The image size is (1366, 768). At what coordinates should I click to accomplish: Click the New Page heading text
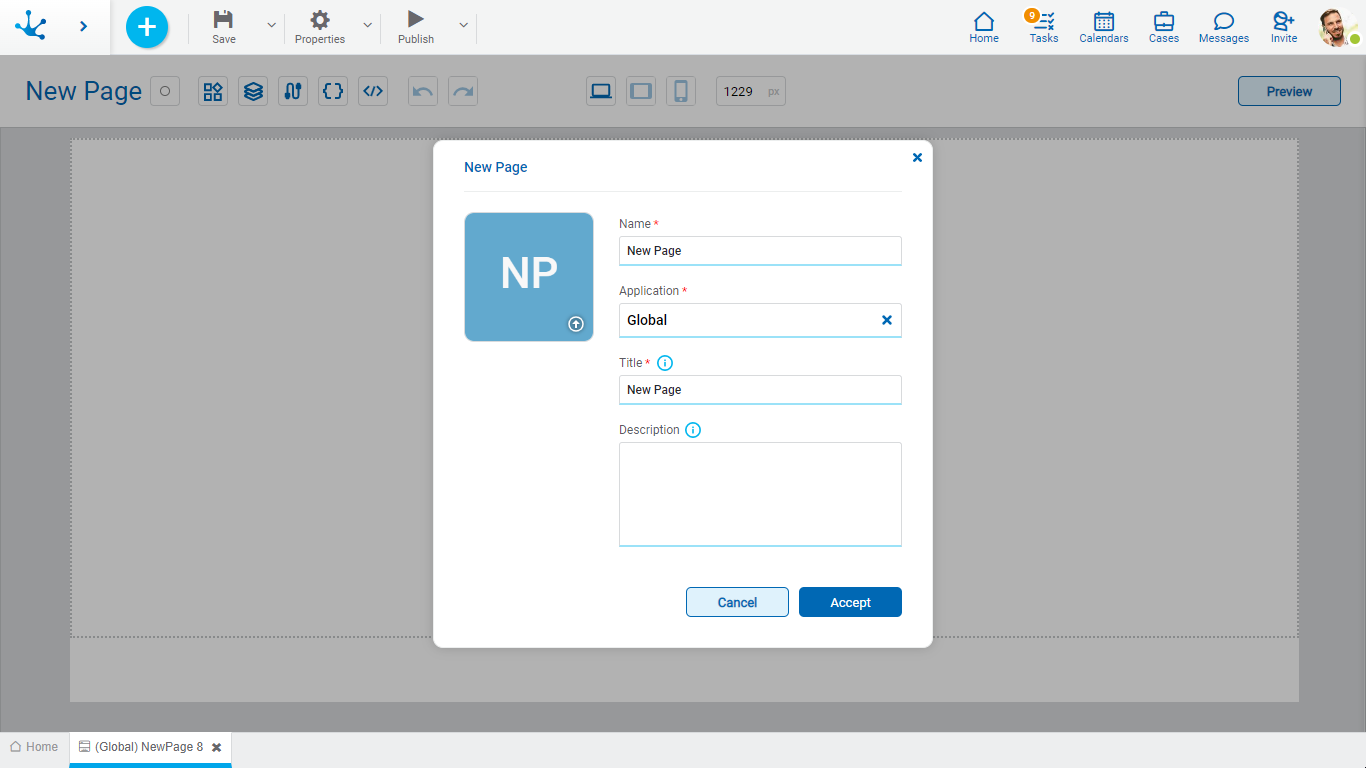pyautogui.click(x=84, y=91)
